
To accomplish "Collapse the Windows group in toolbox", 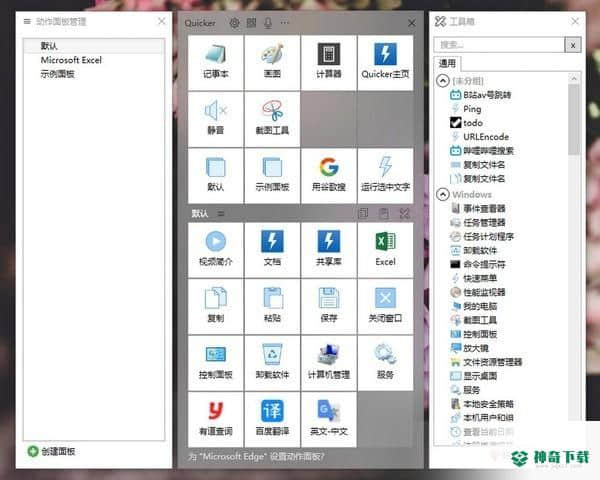I will 443,194.
